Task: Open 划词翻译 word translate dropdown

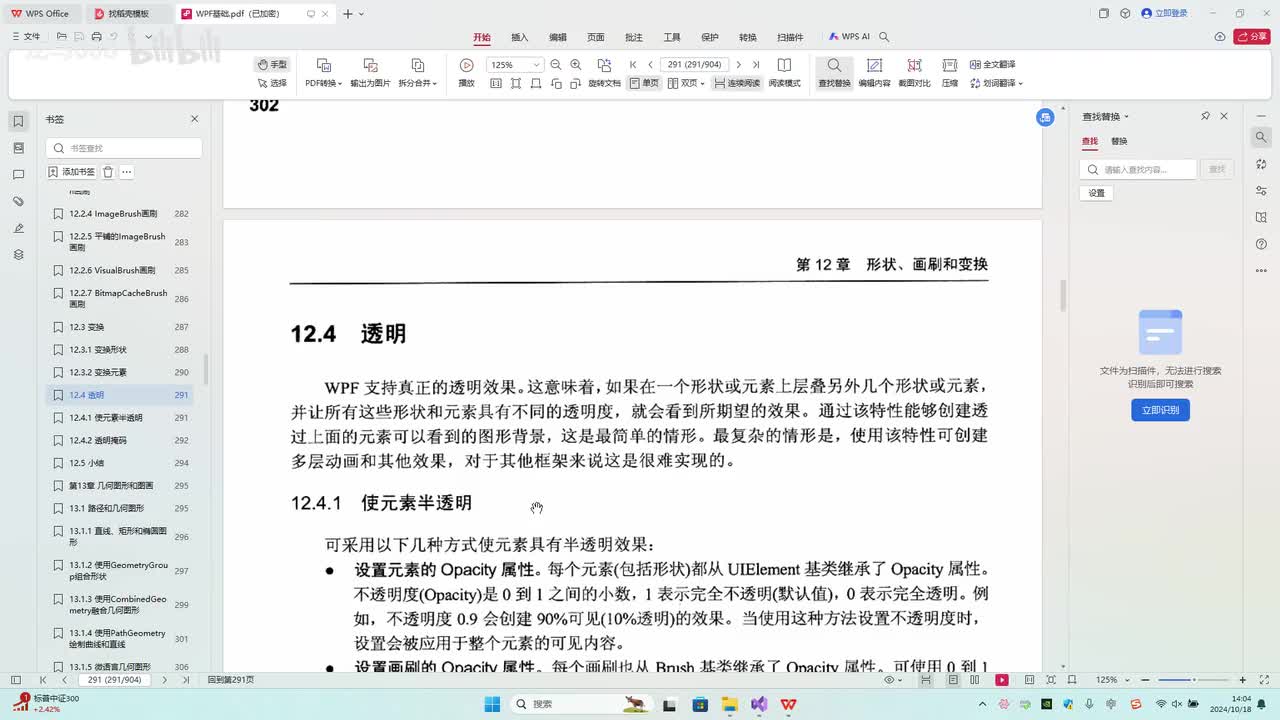Action: click(996, 83)
